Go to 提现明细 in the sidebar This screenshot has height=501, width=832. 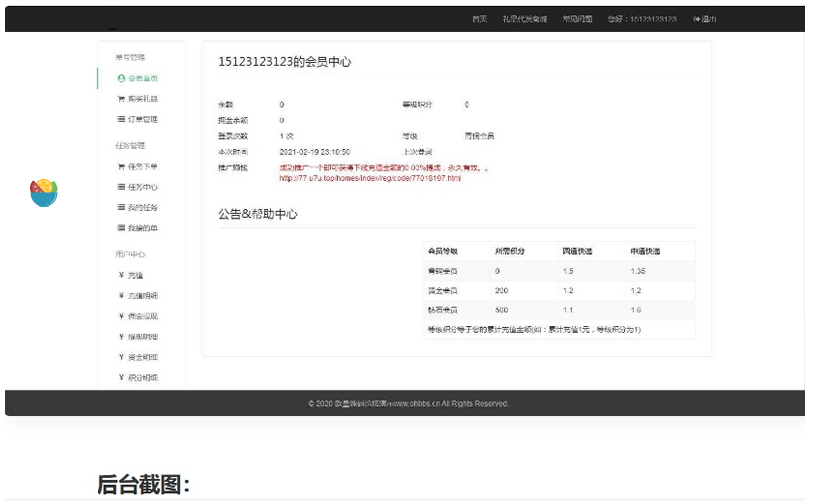pos(142,337)
